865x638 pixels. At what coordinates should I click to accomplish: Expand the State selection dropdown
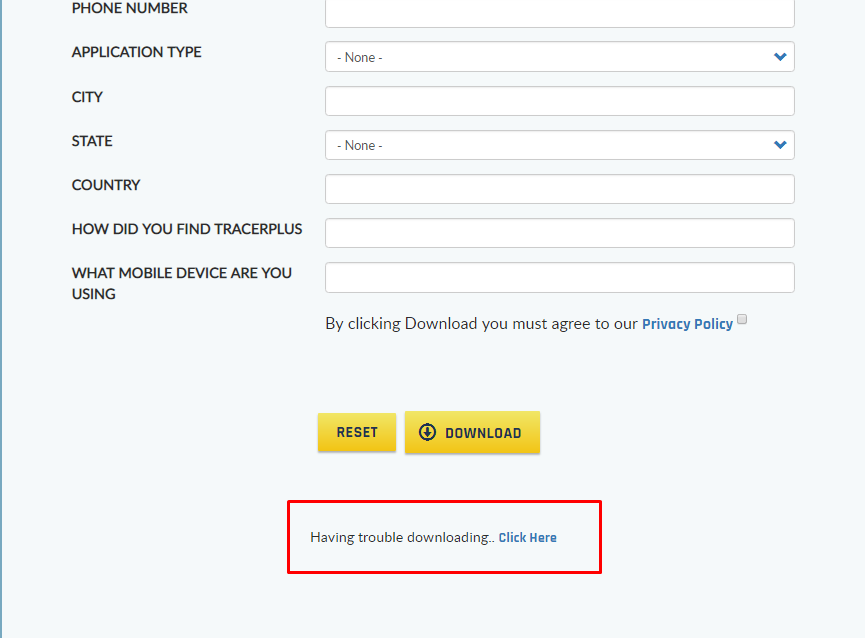(x=559, y=145)
